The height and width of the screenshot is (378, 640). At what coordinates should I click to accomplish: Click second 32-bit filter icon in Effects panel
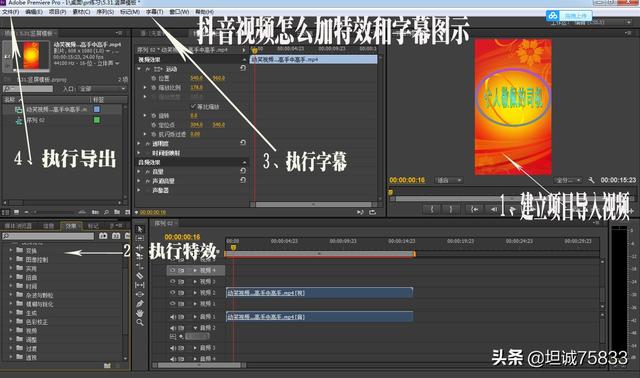[116, 236]
